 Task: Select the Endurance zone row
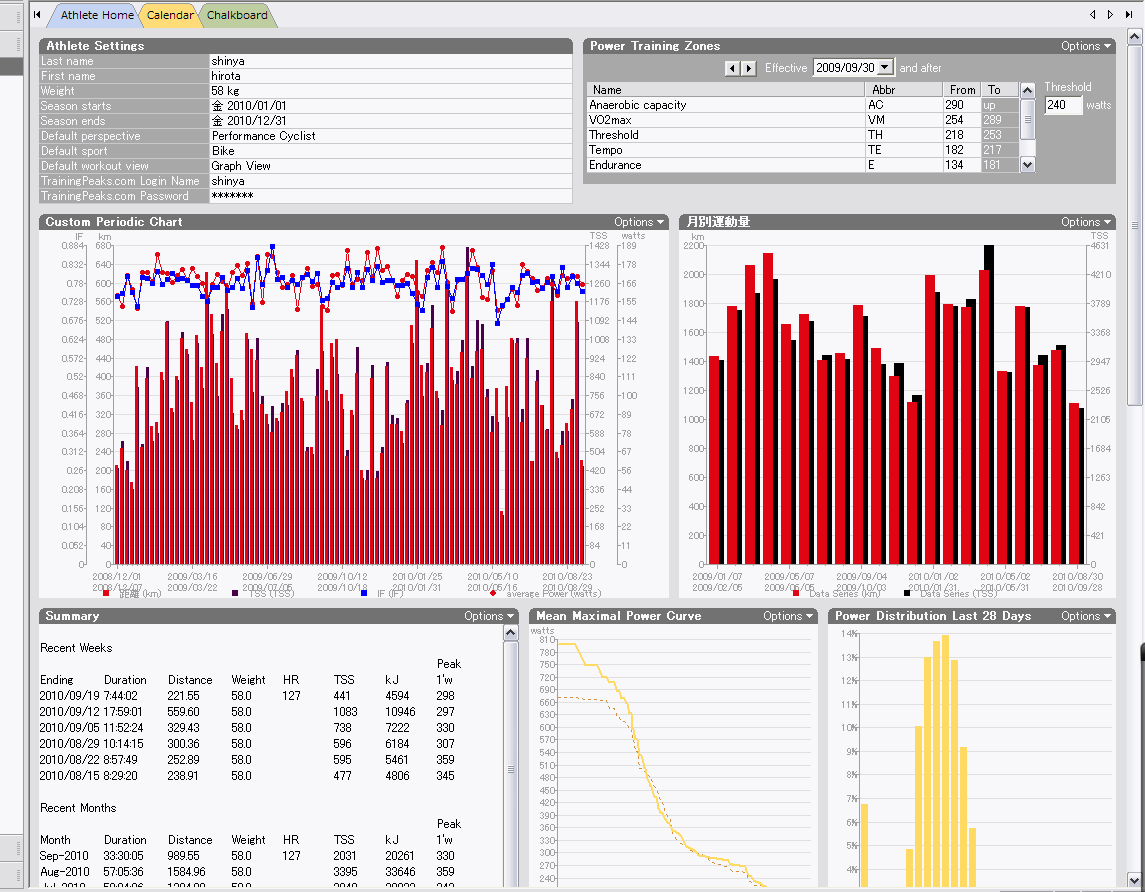pyautogui.click(x=803, y=165)
